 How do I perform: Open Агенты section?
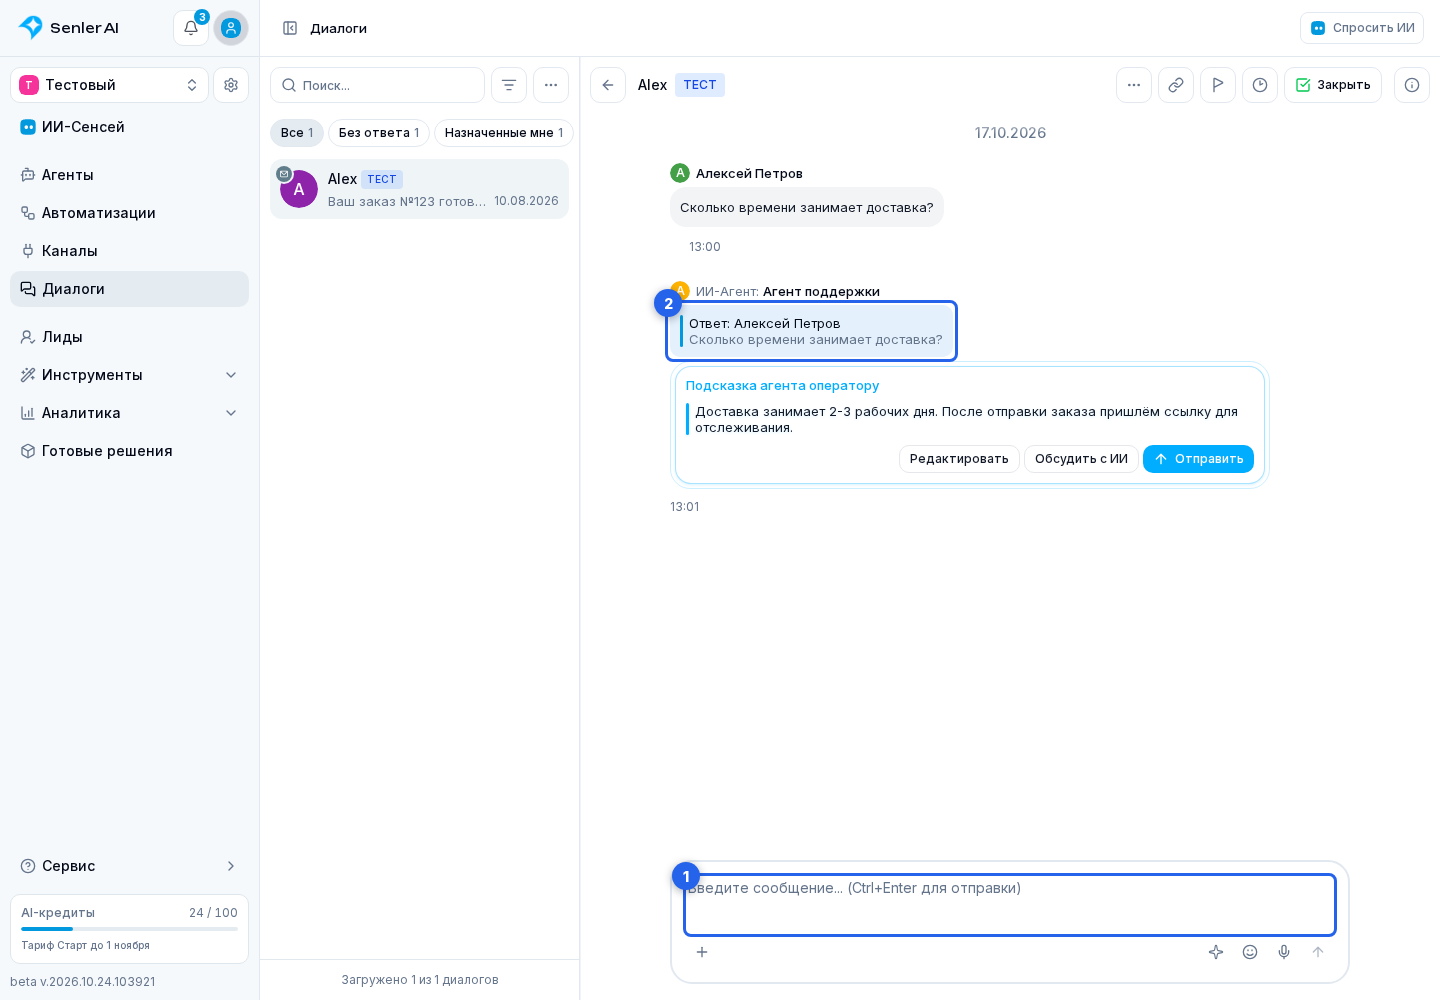tap(130, 175)
